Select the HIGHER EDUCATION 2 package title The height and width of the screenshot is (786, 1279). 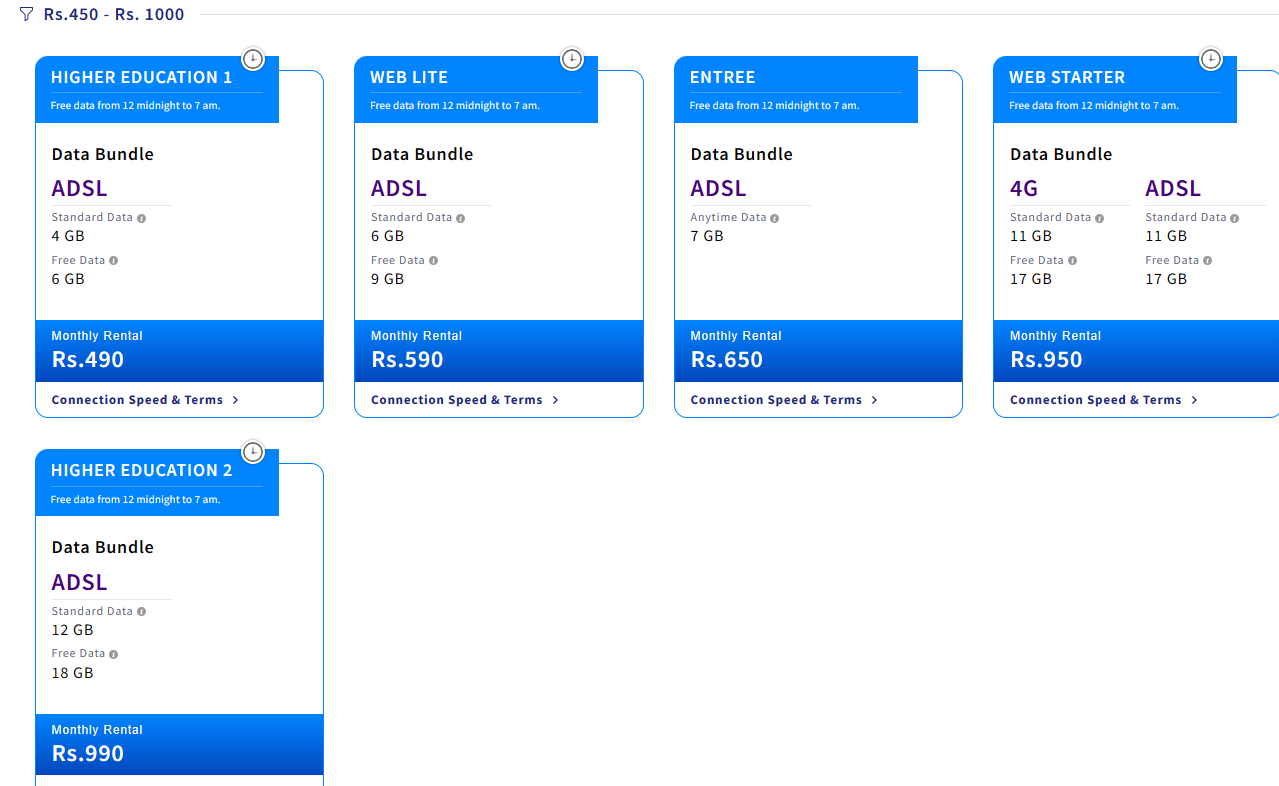tap(141, 470)
